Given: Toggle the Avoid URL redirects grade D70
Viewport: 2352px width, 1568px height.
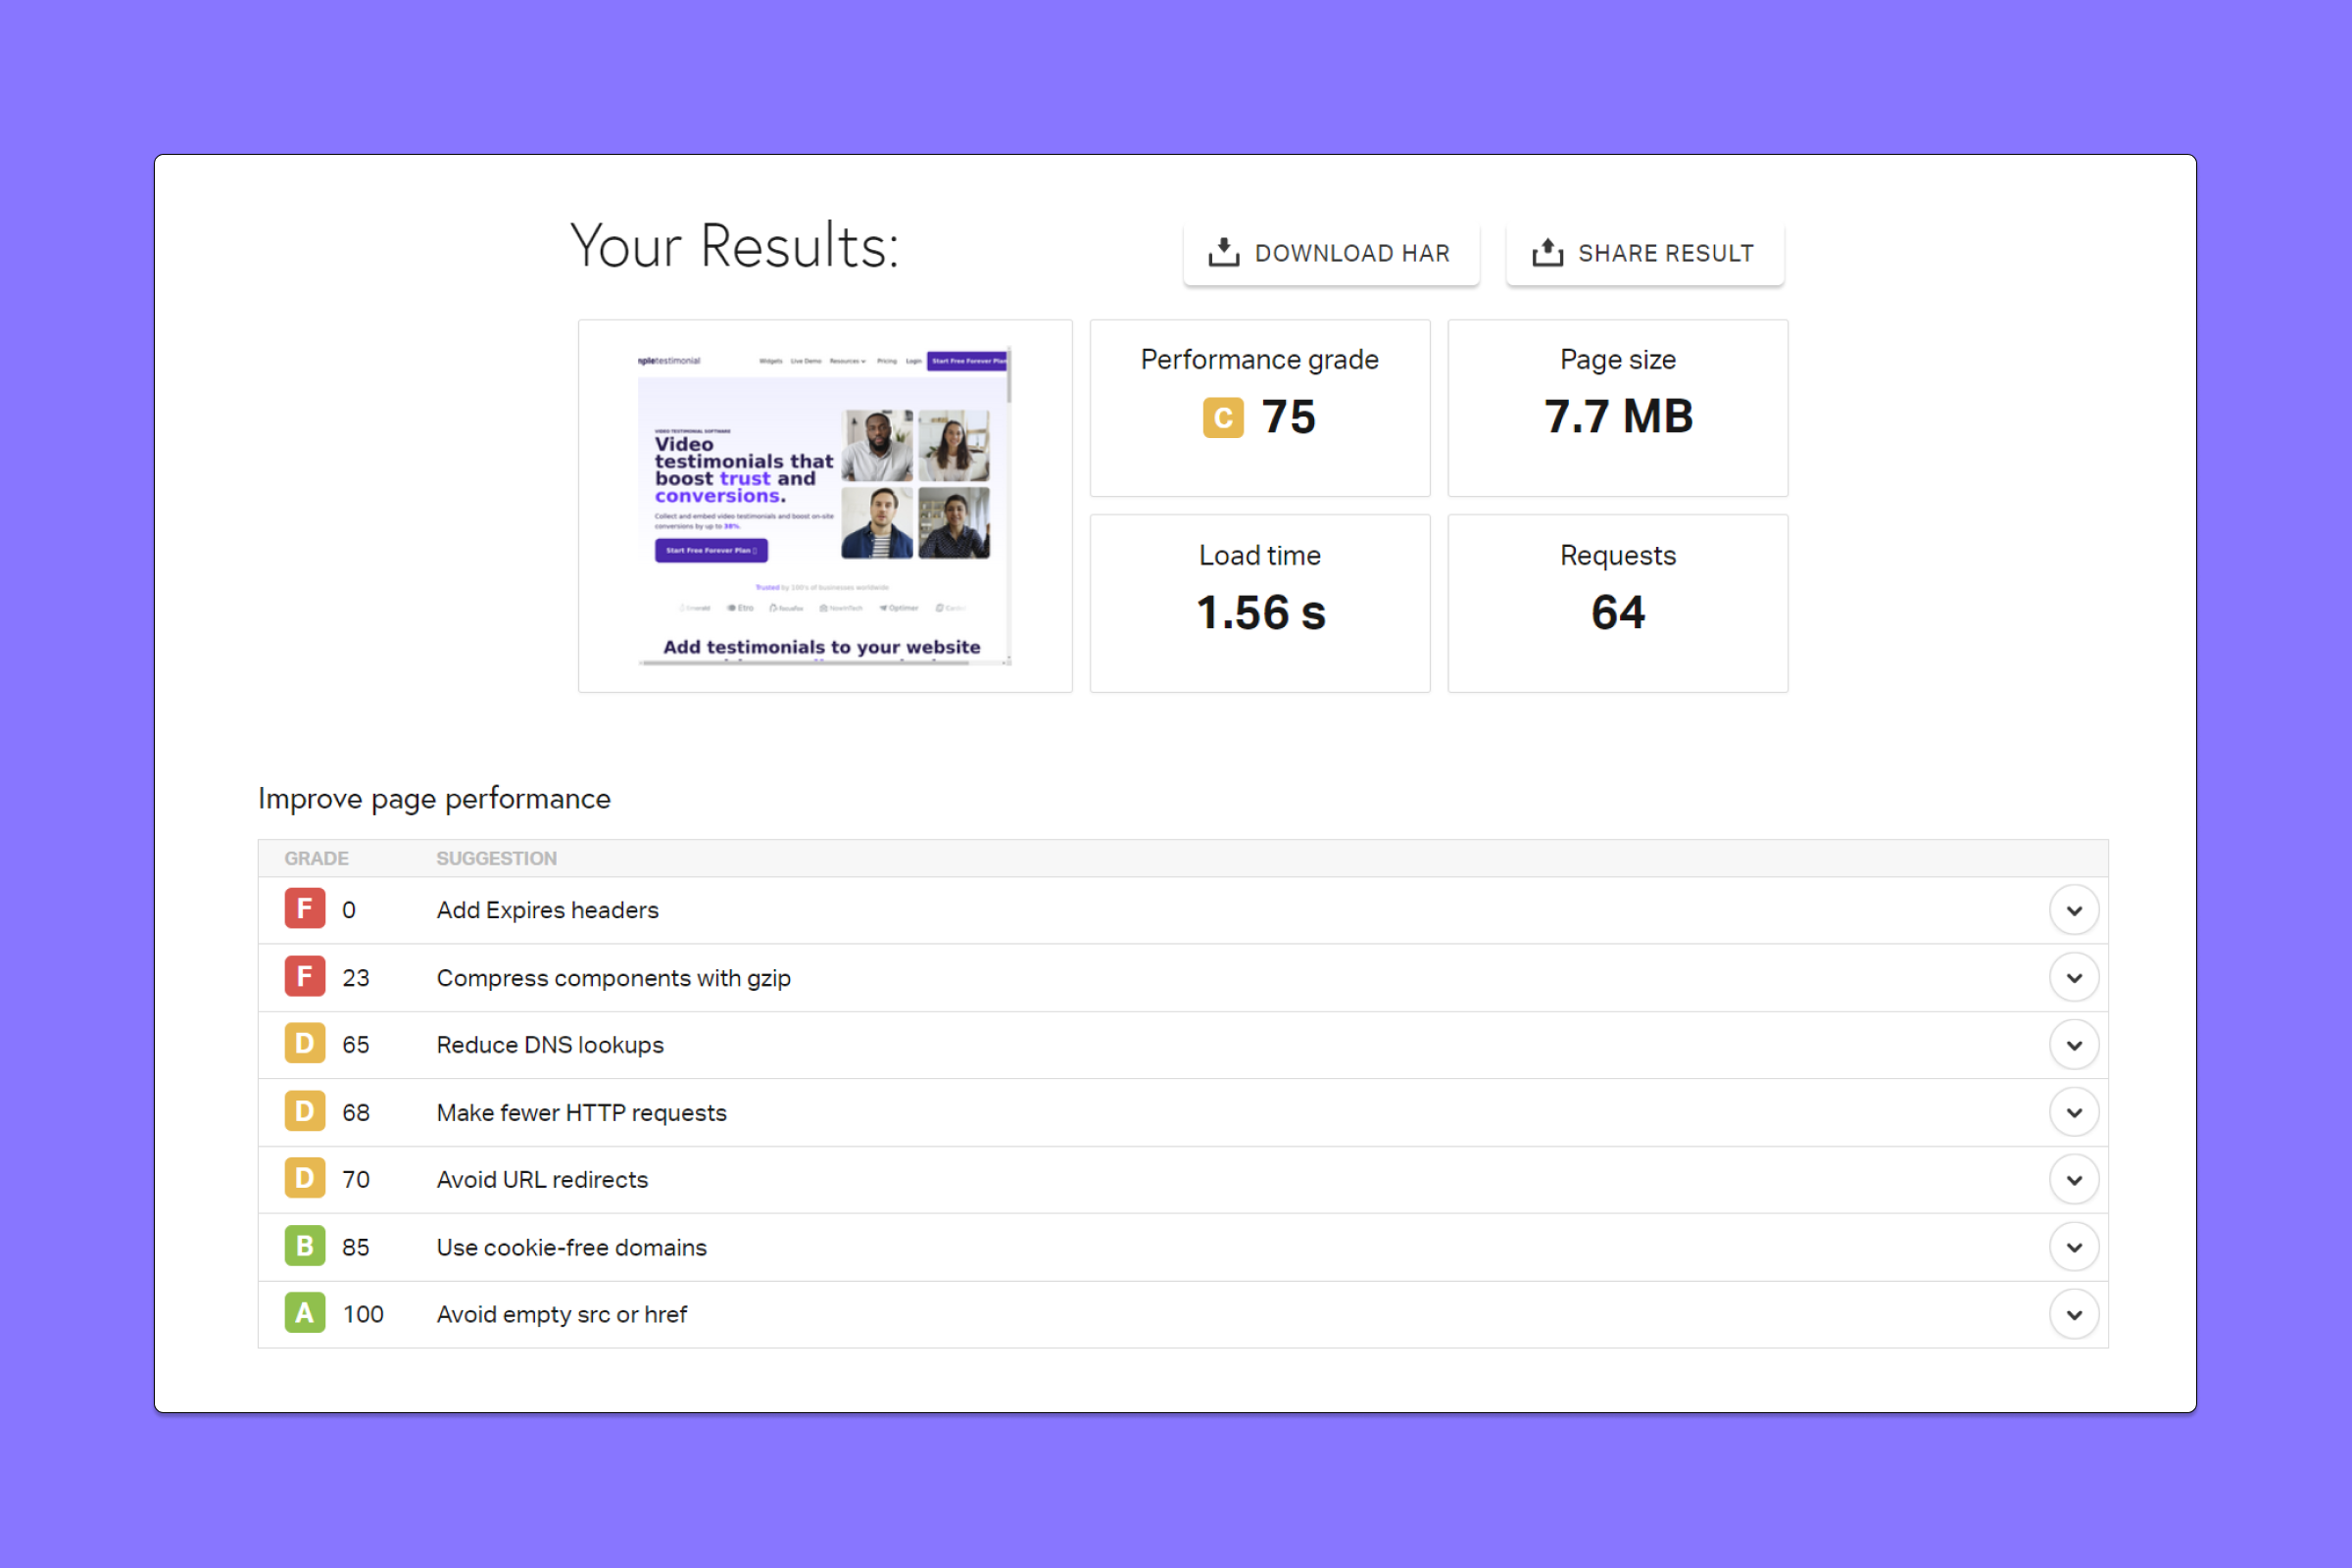Looking at the screenshot, I should (x=2074, y=1180).
